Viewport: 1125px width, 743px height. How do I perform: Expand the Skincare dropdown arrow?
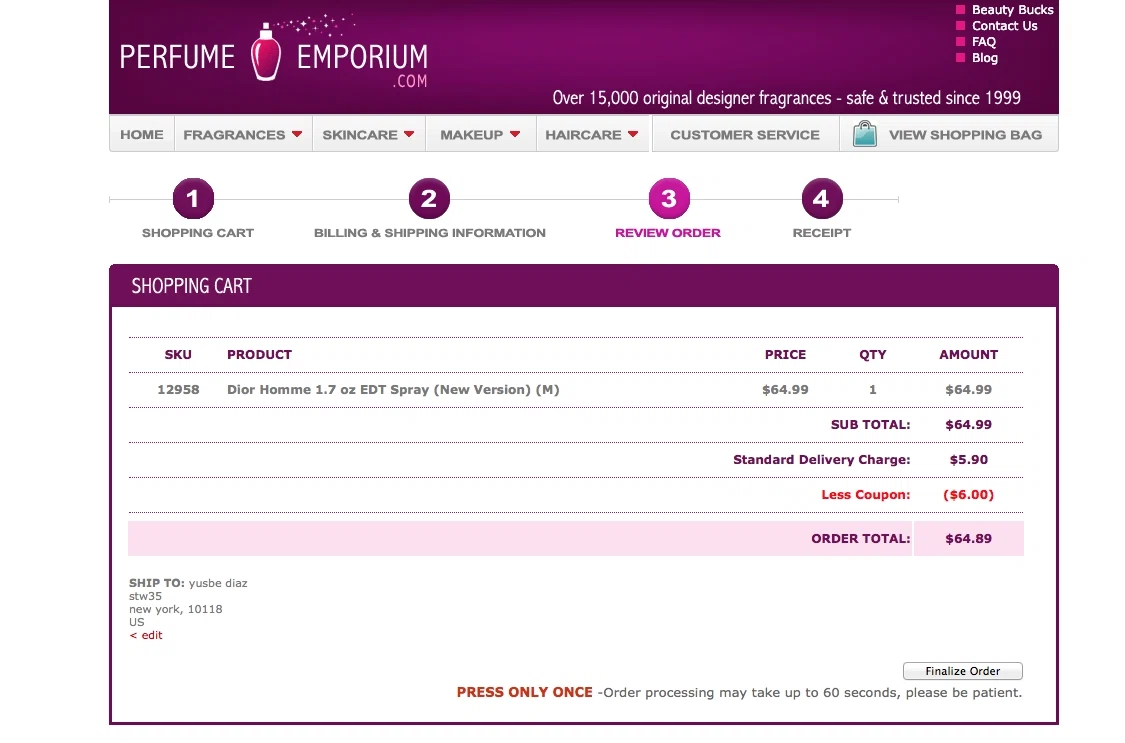409,134
